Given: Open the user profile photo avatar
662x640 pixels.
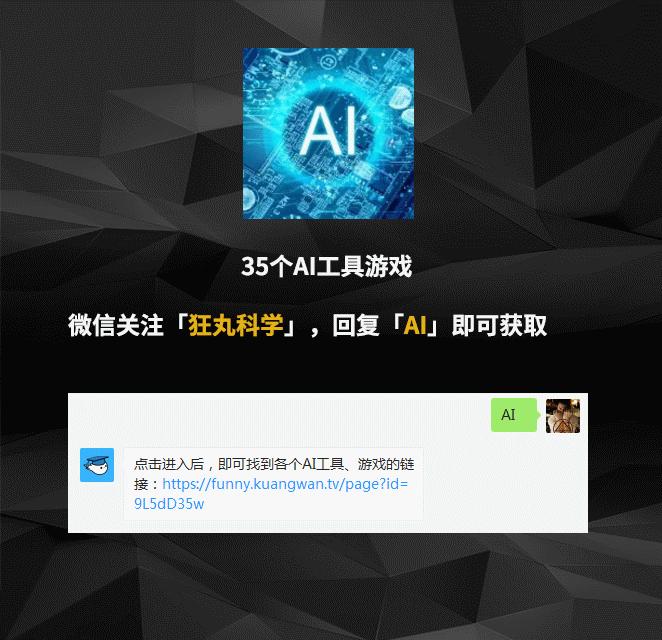Looking at the screenshot, I should pos(563,415).
